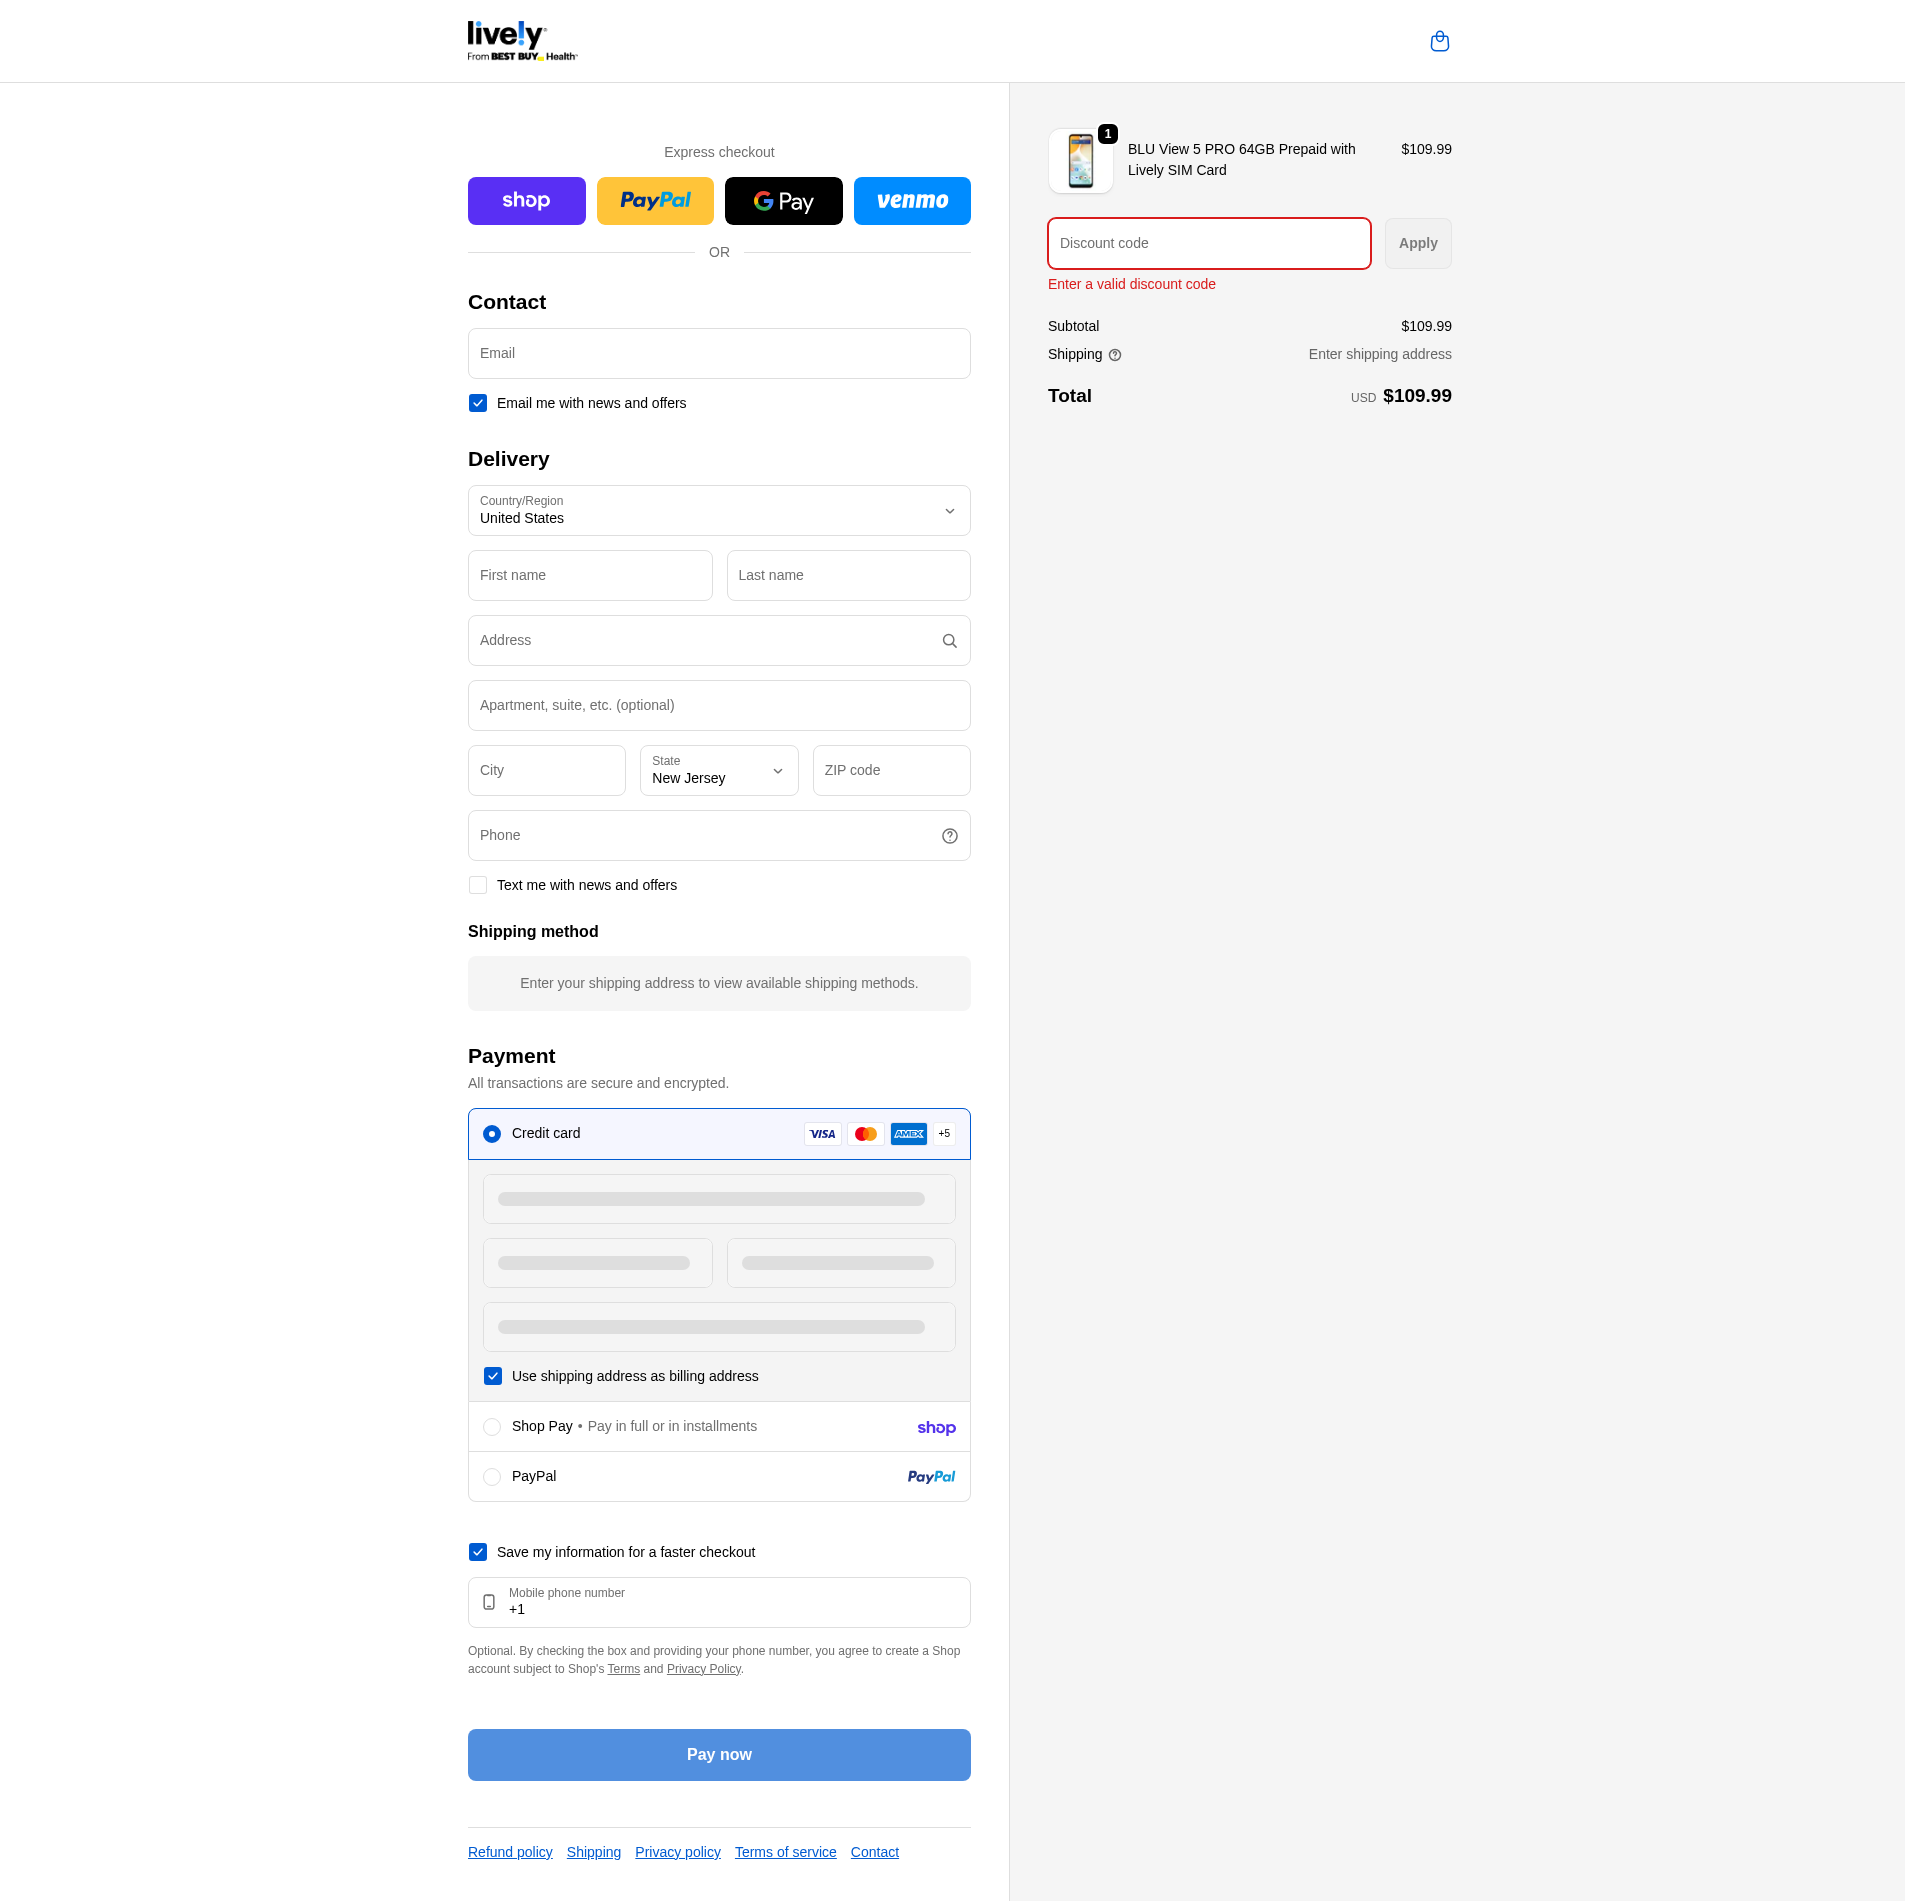Screen dimensions: 1905x1901
Task: Uncheck Use shipping address as billing address
Action: point(493,1376)
